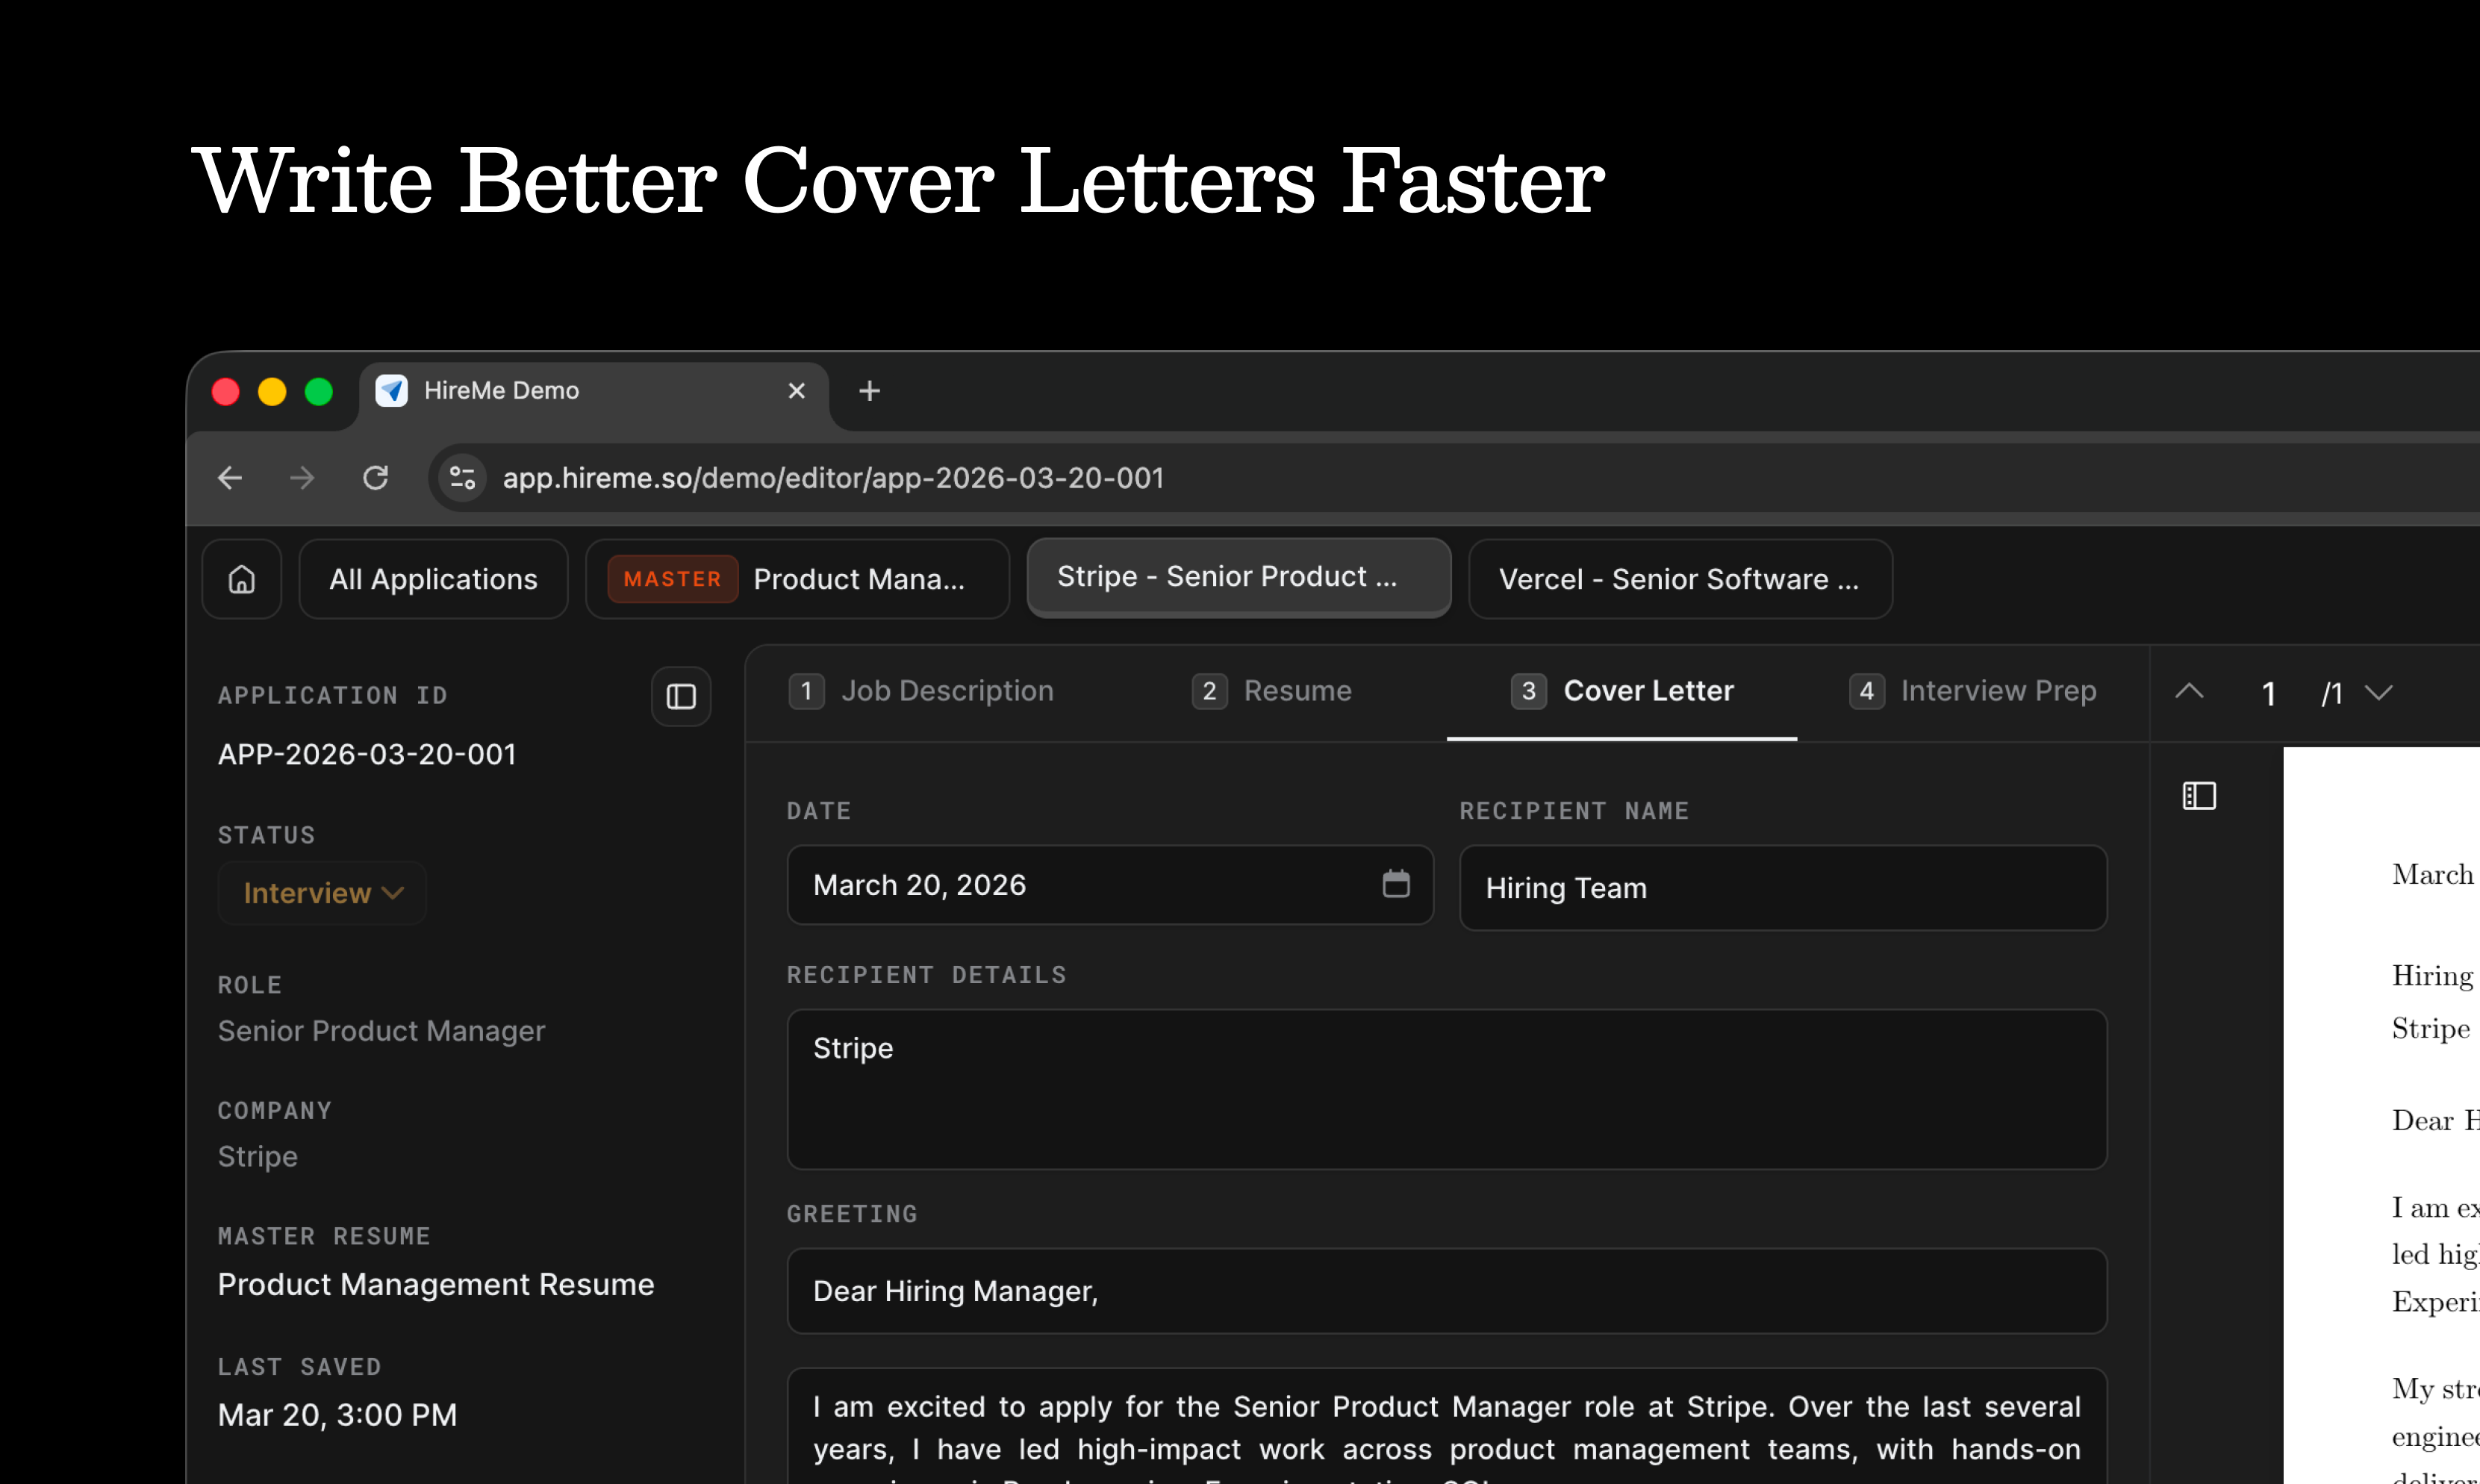The height and width of the screenshot is (1484, 2480).
Task: Switch to the Job Description tab
Action: (x=921, y=691)
